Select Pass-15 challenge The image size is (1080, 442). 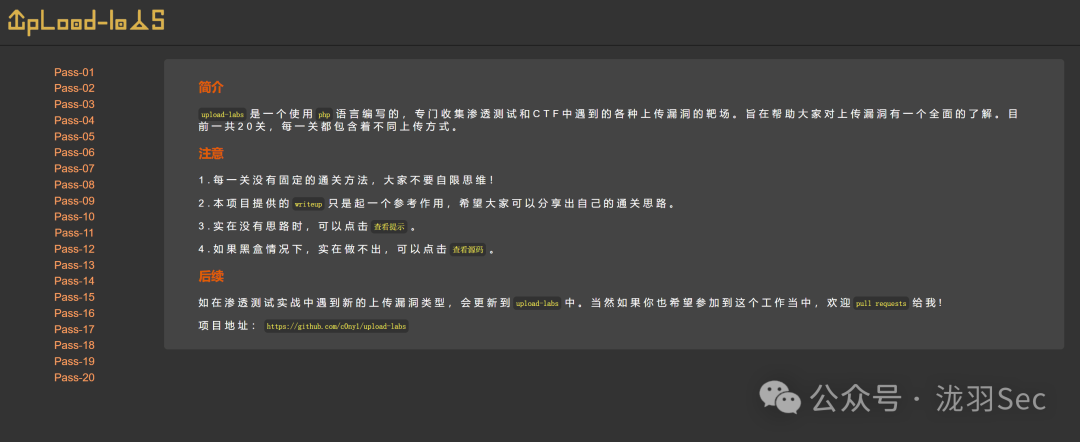tap(74, 297)
